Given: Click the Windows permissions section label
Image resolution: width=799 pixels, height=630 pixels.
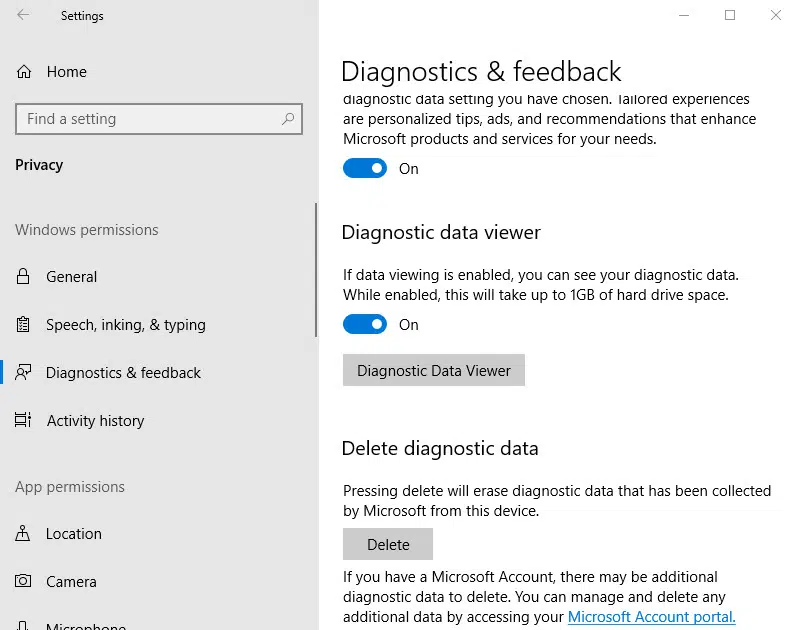Looking at the screenshot, I should pos(87,230).
